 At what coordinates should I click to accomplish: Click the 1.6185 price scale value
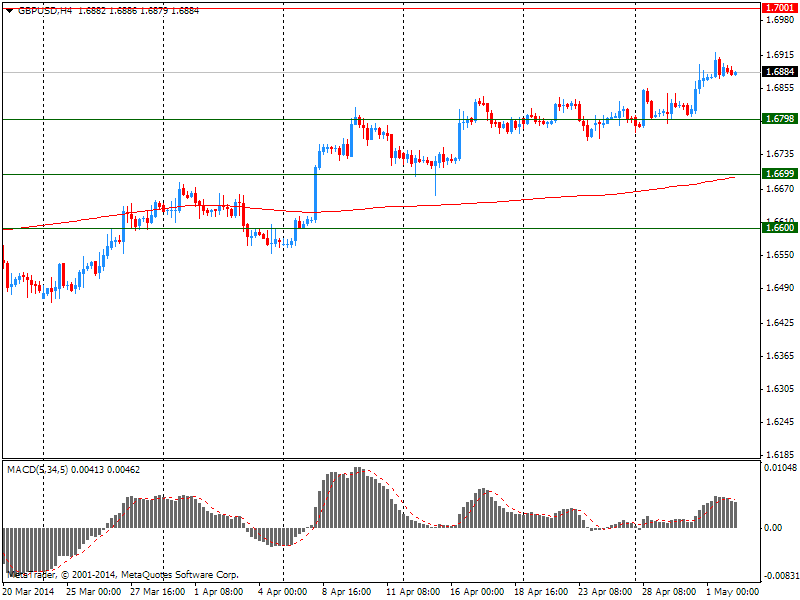click(780, 455)
